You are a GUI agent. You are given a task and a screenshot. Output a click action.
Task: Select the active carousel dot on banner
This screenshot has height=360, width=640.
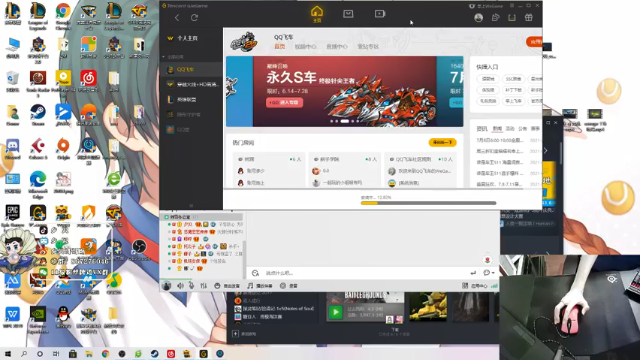click(x=345, y=121)
